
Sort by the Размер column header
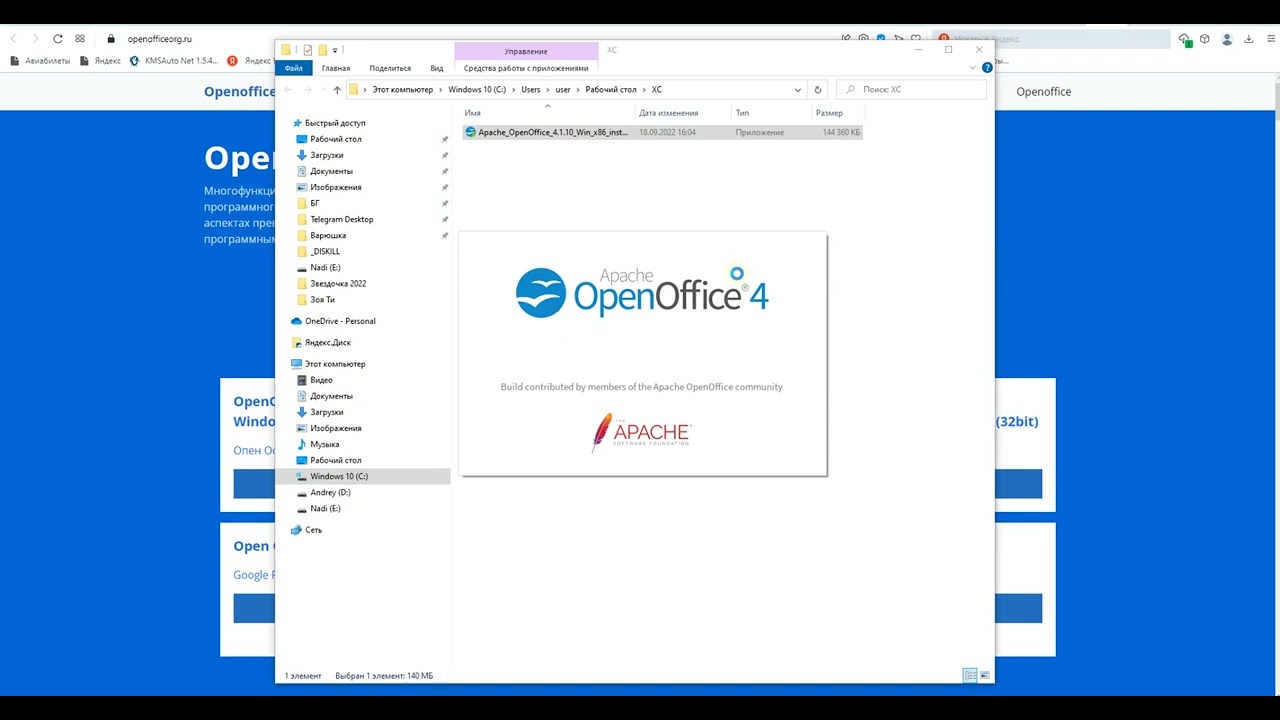click(829, 113)
